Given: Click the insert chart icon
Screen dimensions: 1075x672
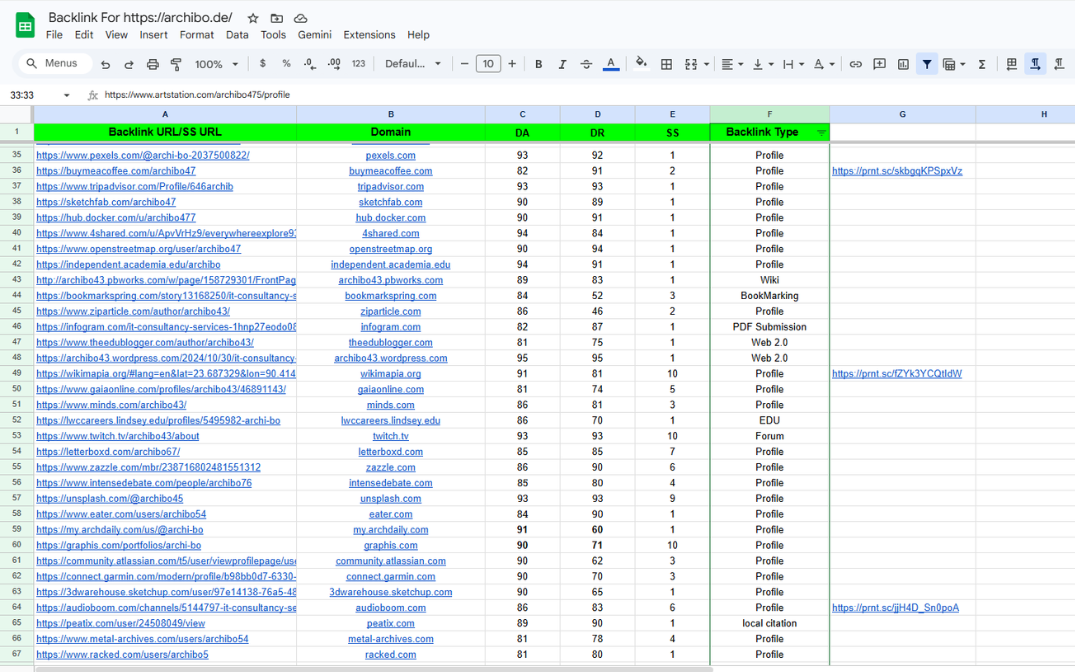Looking at the screenshot, I should [903, 64].
